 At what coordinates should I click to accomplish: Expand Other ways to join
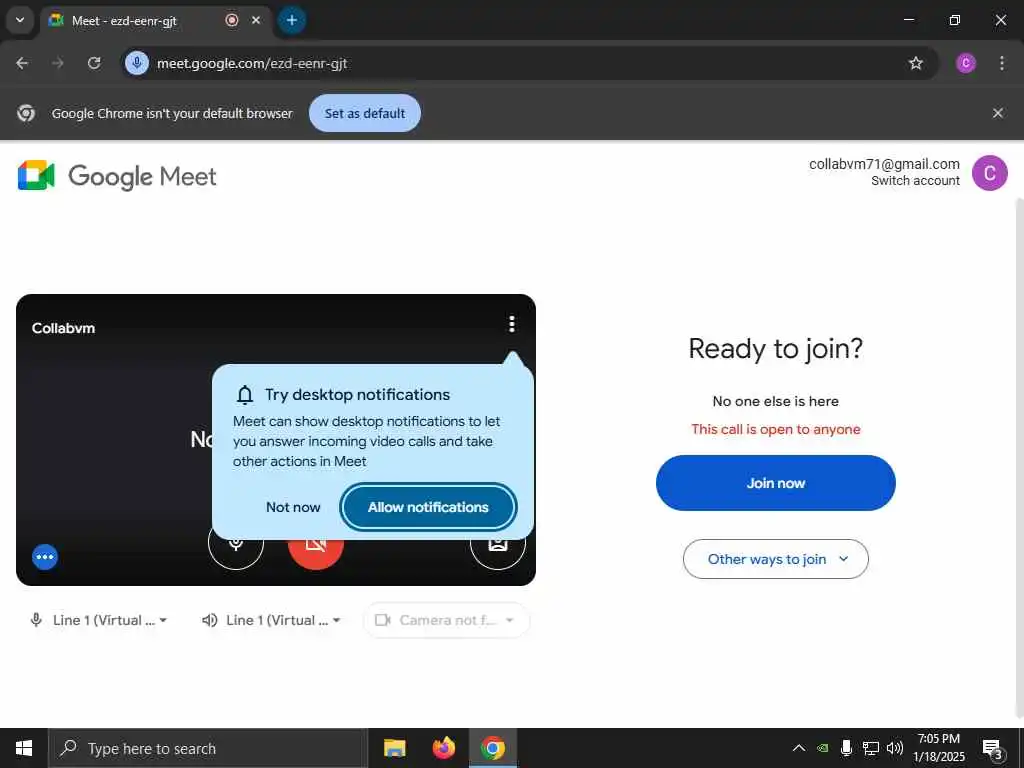pos(776,559)
